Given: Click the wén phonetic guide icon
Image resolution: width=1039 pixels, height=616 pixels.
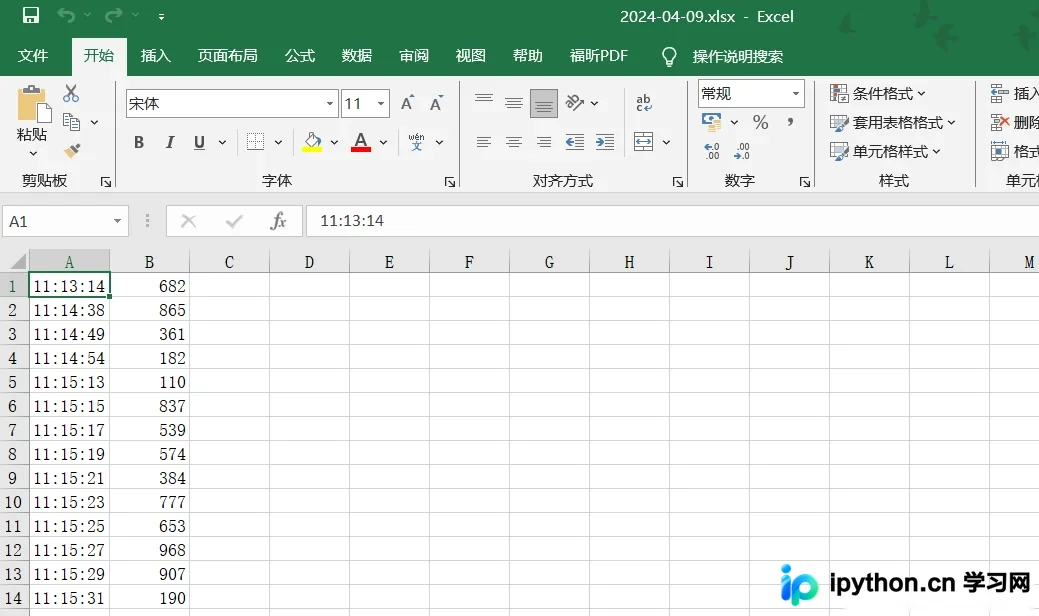Looking at the screenshot, I should (x=416, y=142).
